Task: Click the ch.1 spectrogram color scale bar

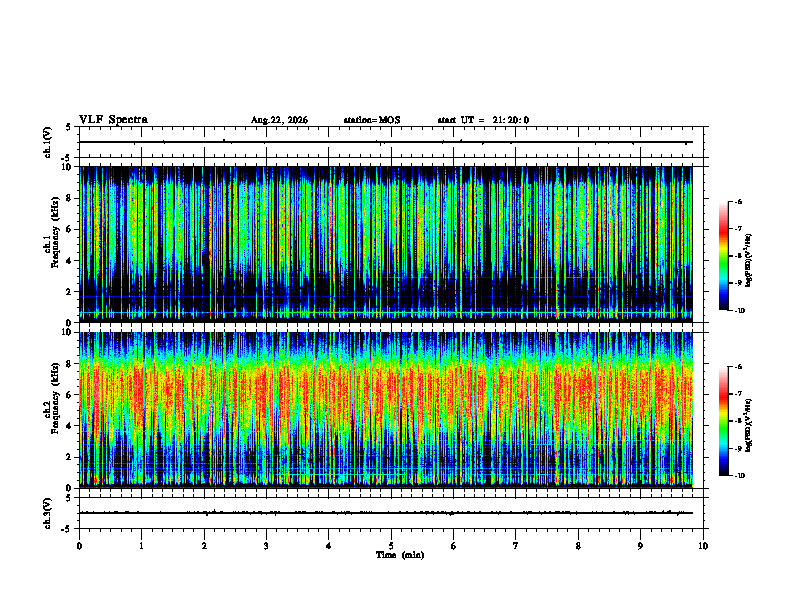Action: [723, 256]
